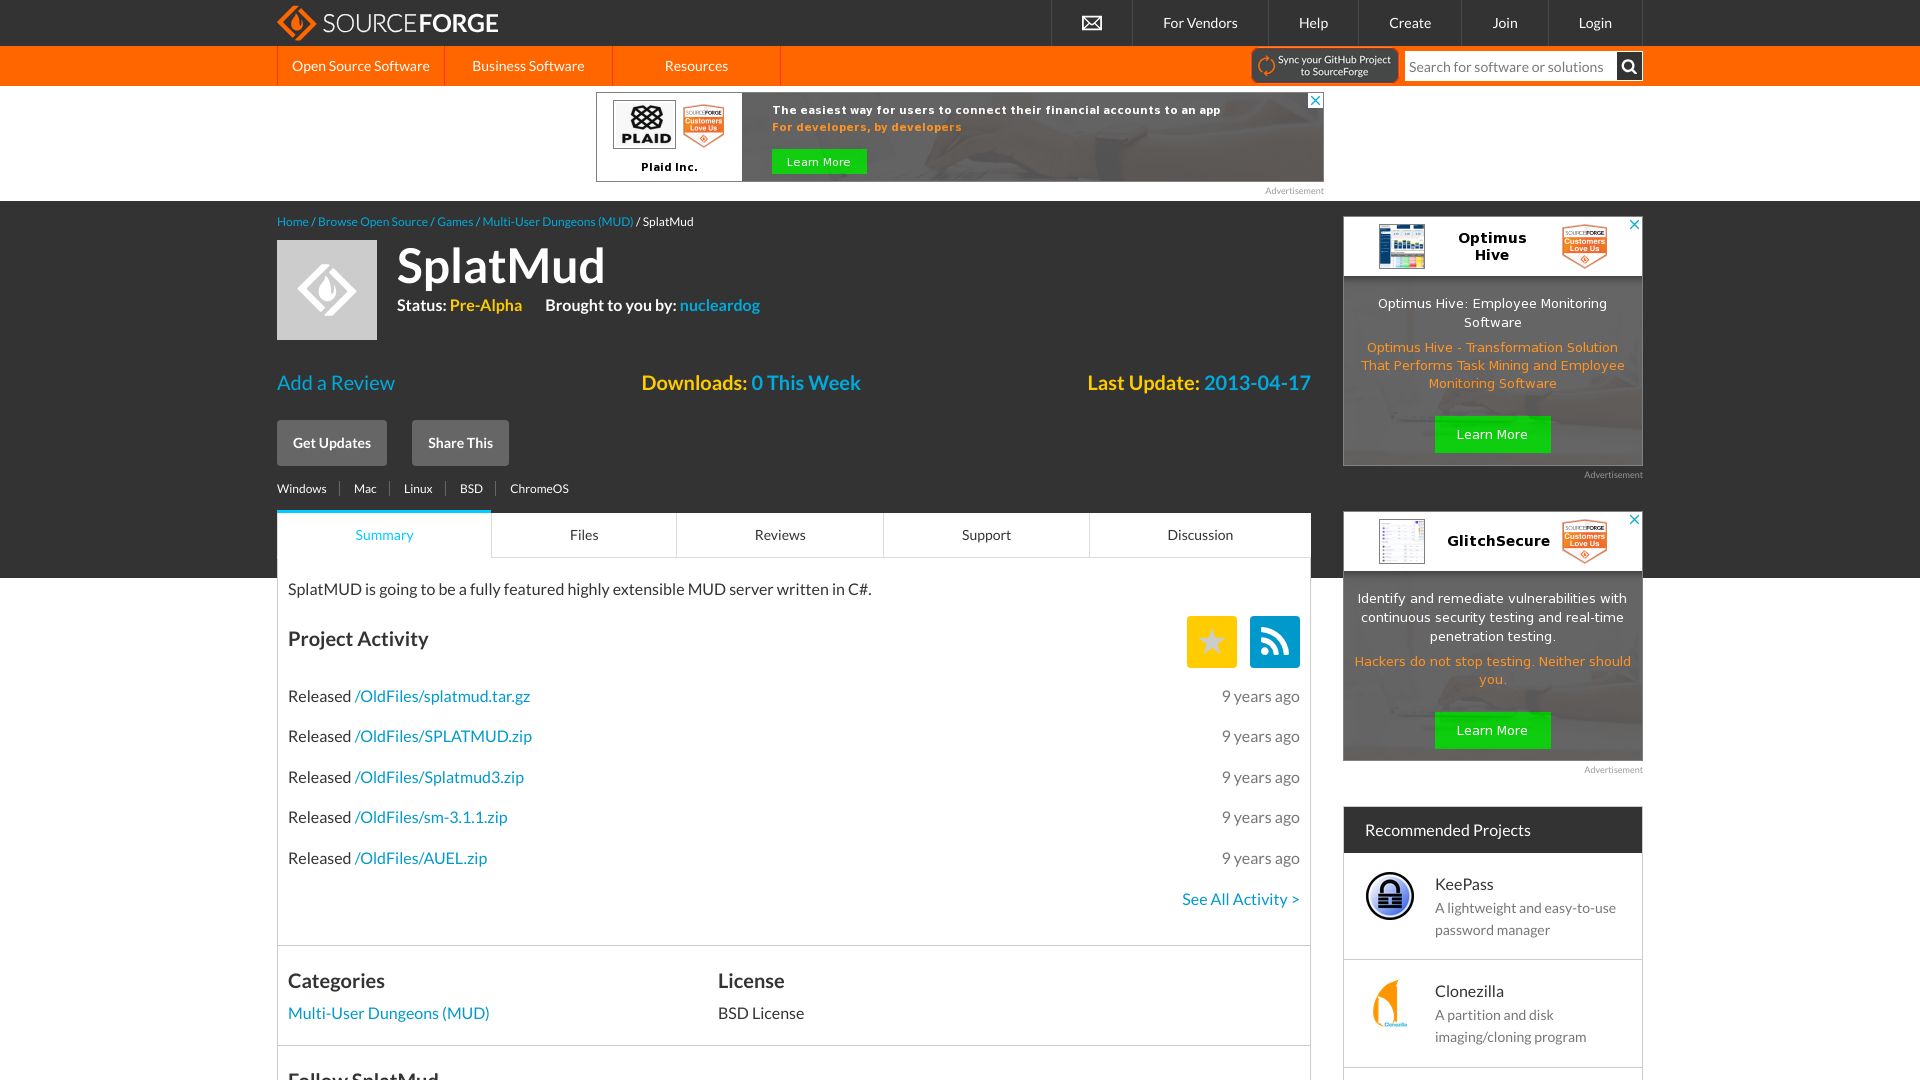The image size is (1920, 1080).
Task: Open the Support tab
Action: coord(986,535)
